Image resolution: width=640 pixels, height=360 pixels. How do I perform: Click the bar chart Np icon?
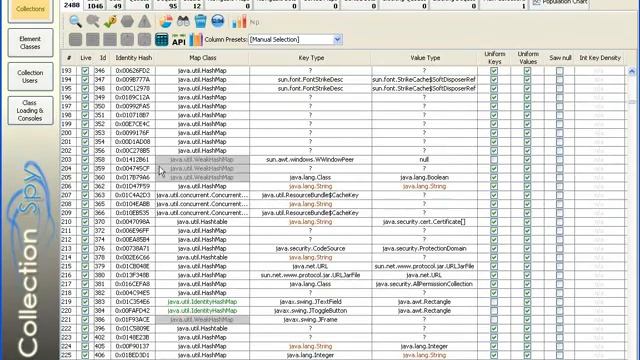245,22
